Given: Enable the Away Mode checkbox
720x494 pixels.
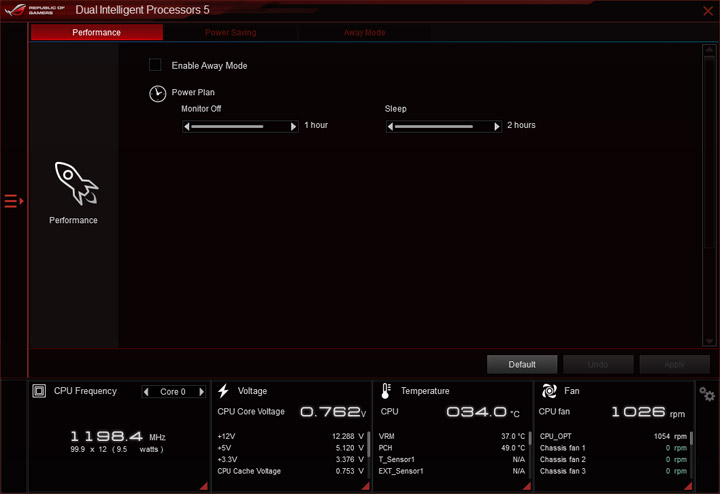Looking at the screenshot, I should coord(155,65).
